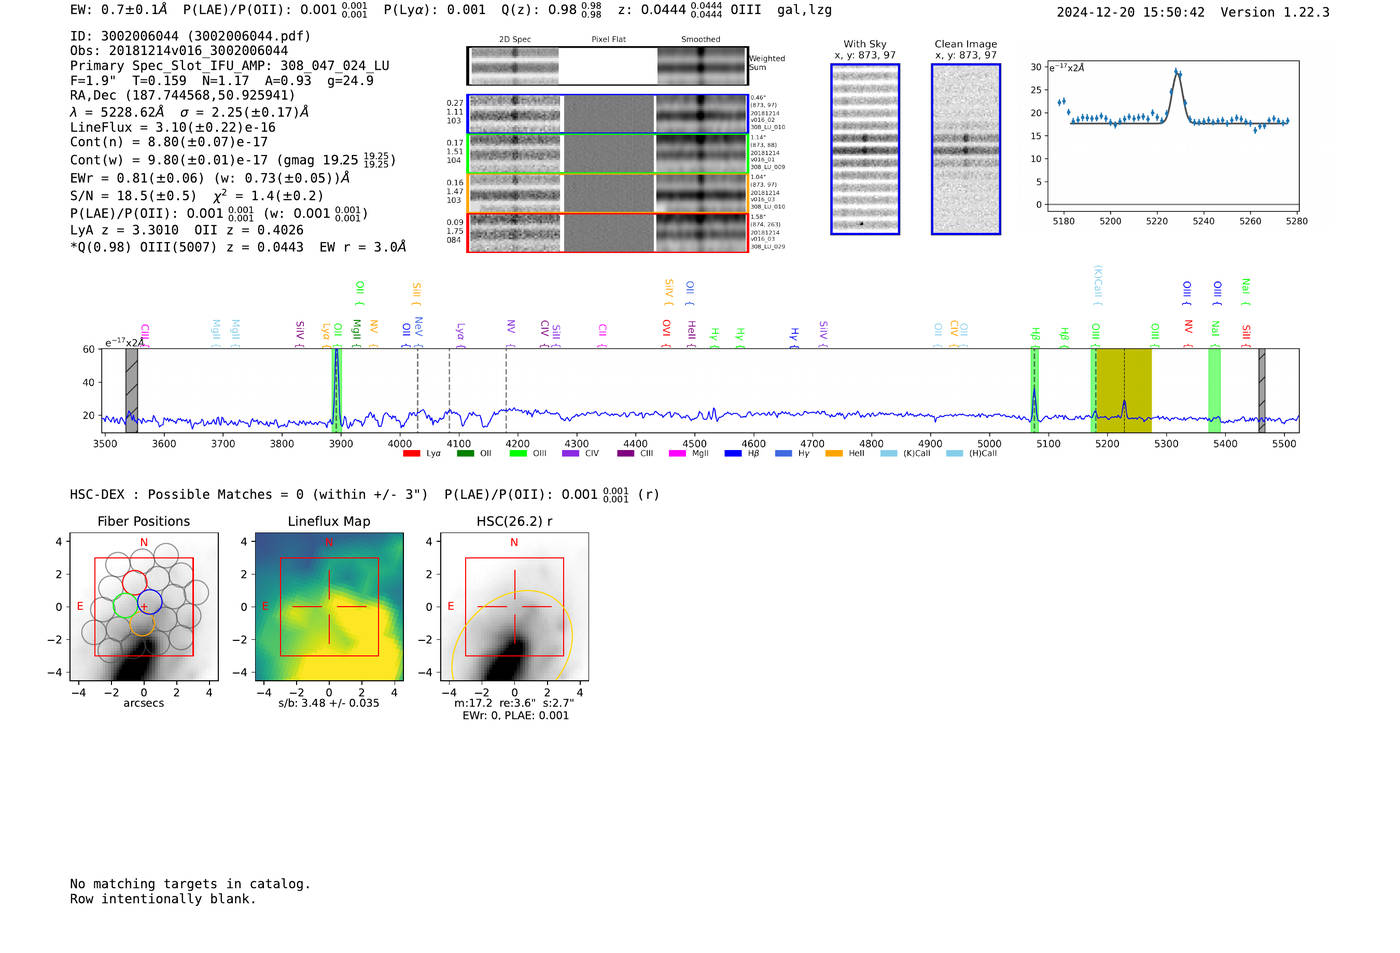Image resolution: width=1400 pixels, height=953 pixels.
Task: Select the green-framed fiber 2D spectrum row
Action: coord(608,154)
